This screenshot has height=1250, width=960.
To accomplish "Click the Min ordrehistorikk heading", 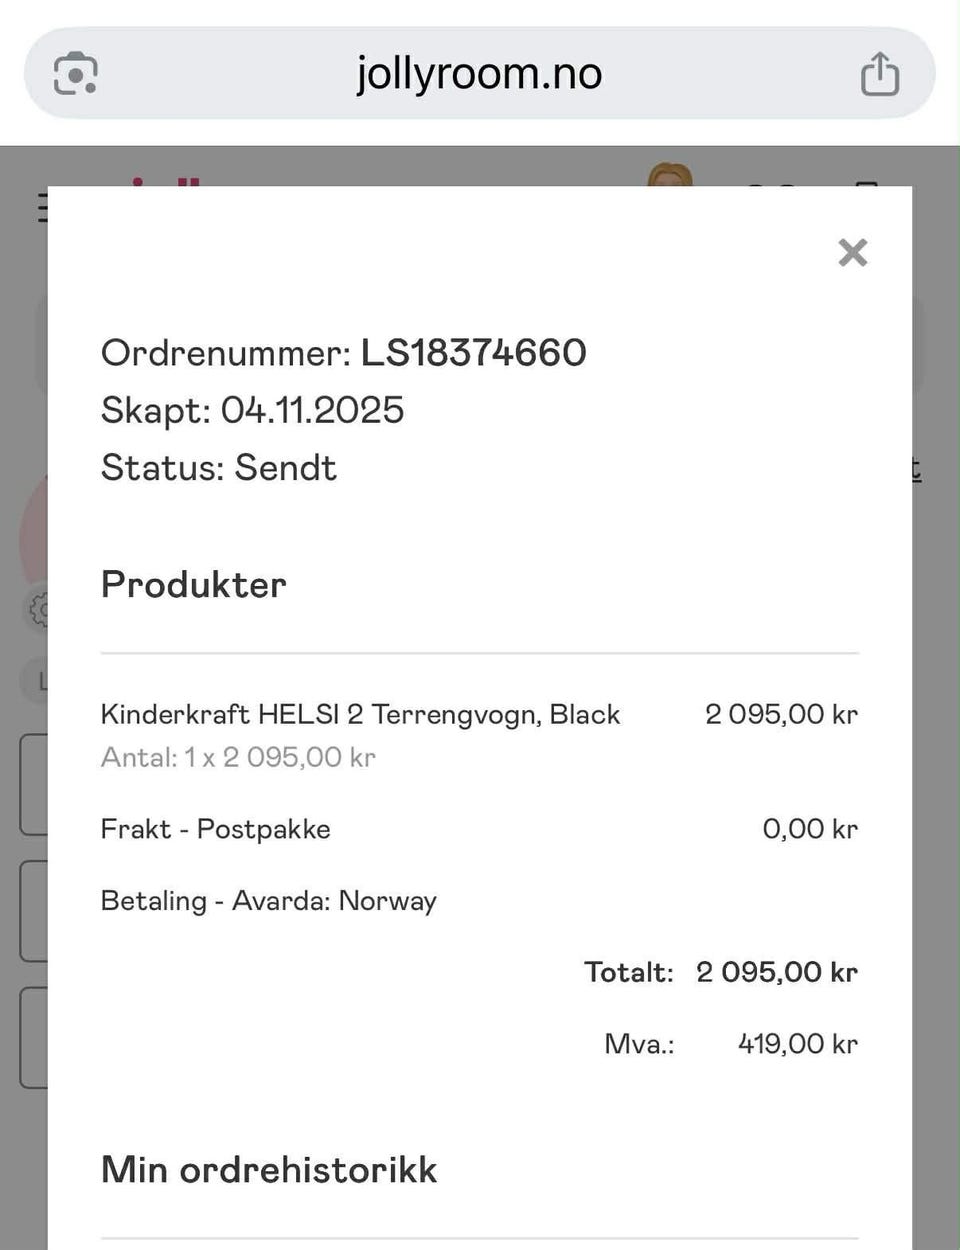I will (x=269, y=1169).
